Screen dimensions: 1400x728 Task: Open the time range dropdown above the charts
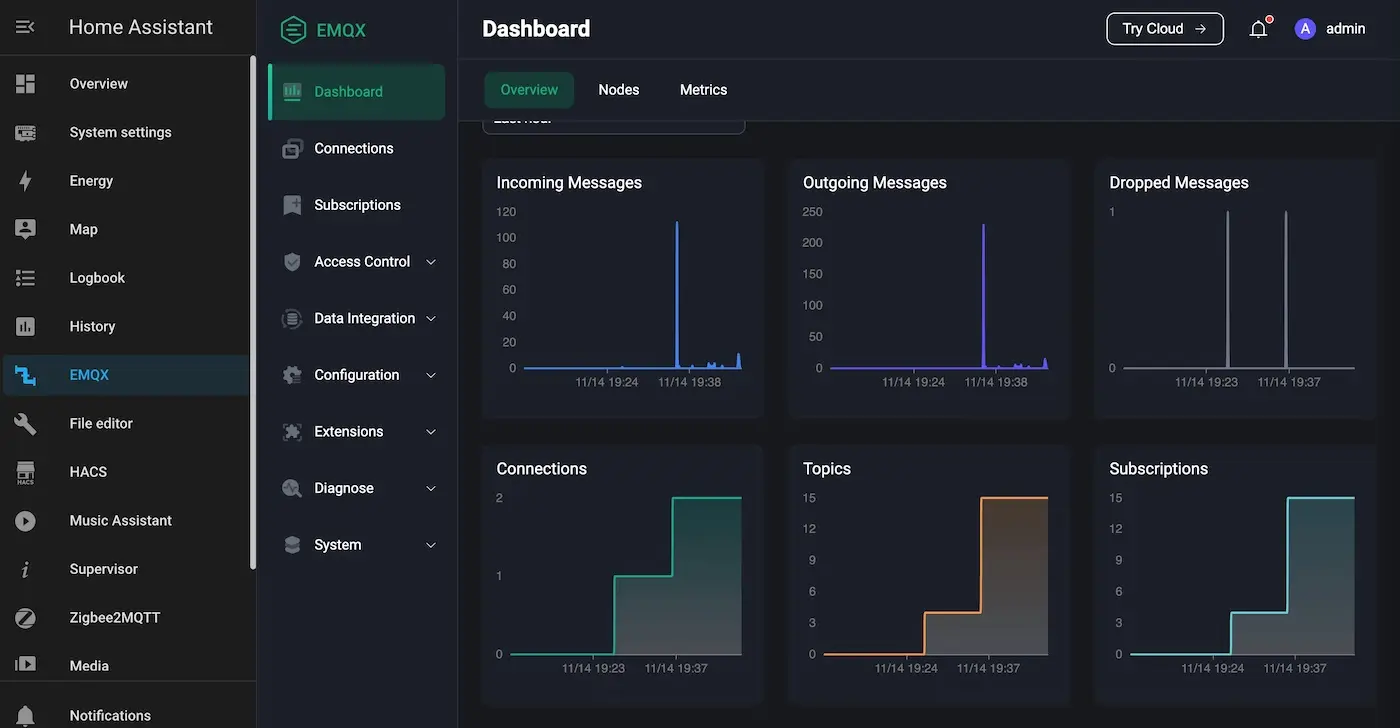(614, 126)
